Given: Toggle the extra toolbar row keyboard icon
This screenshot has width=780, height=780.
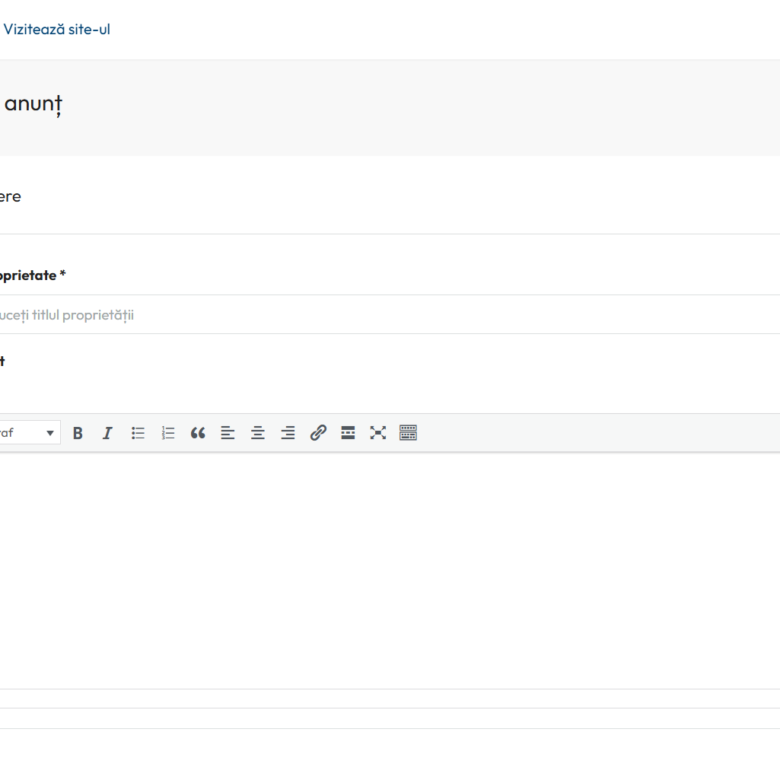Looking at the screenshot, I should 408,433.
